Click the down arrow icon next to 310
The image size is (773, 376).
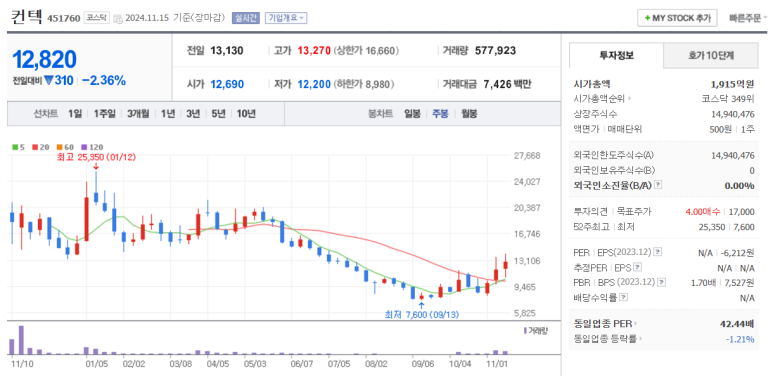[x=48, y=80]
